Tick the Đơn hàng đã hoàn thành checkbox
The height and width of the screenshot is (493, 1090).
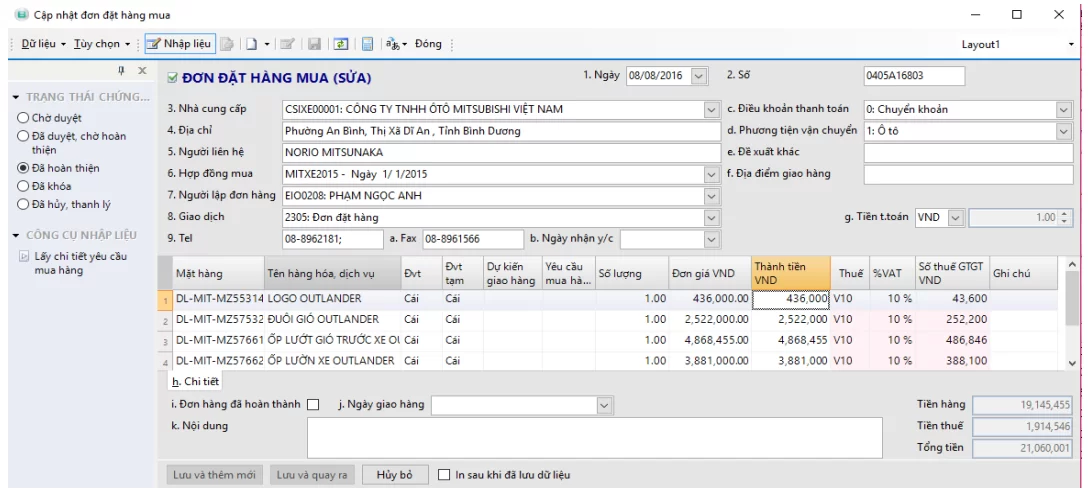coord(313,405)
